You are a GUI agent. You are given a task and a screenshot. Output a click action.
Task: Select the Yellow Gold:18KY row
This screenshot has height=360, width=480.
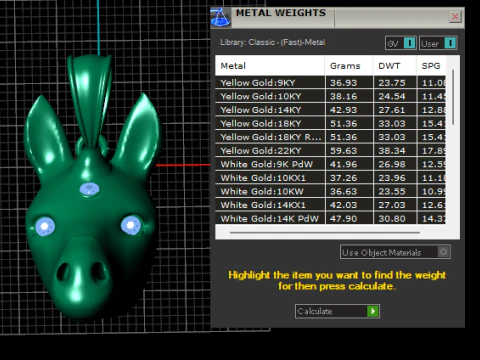click(331, 124)
